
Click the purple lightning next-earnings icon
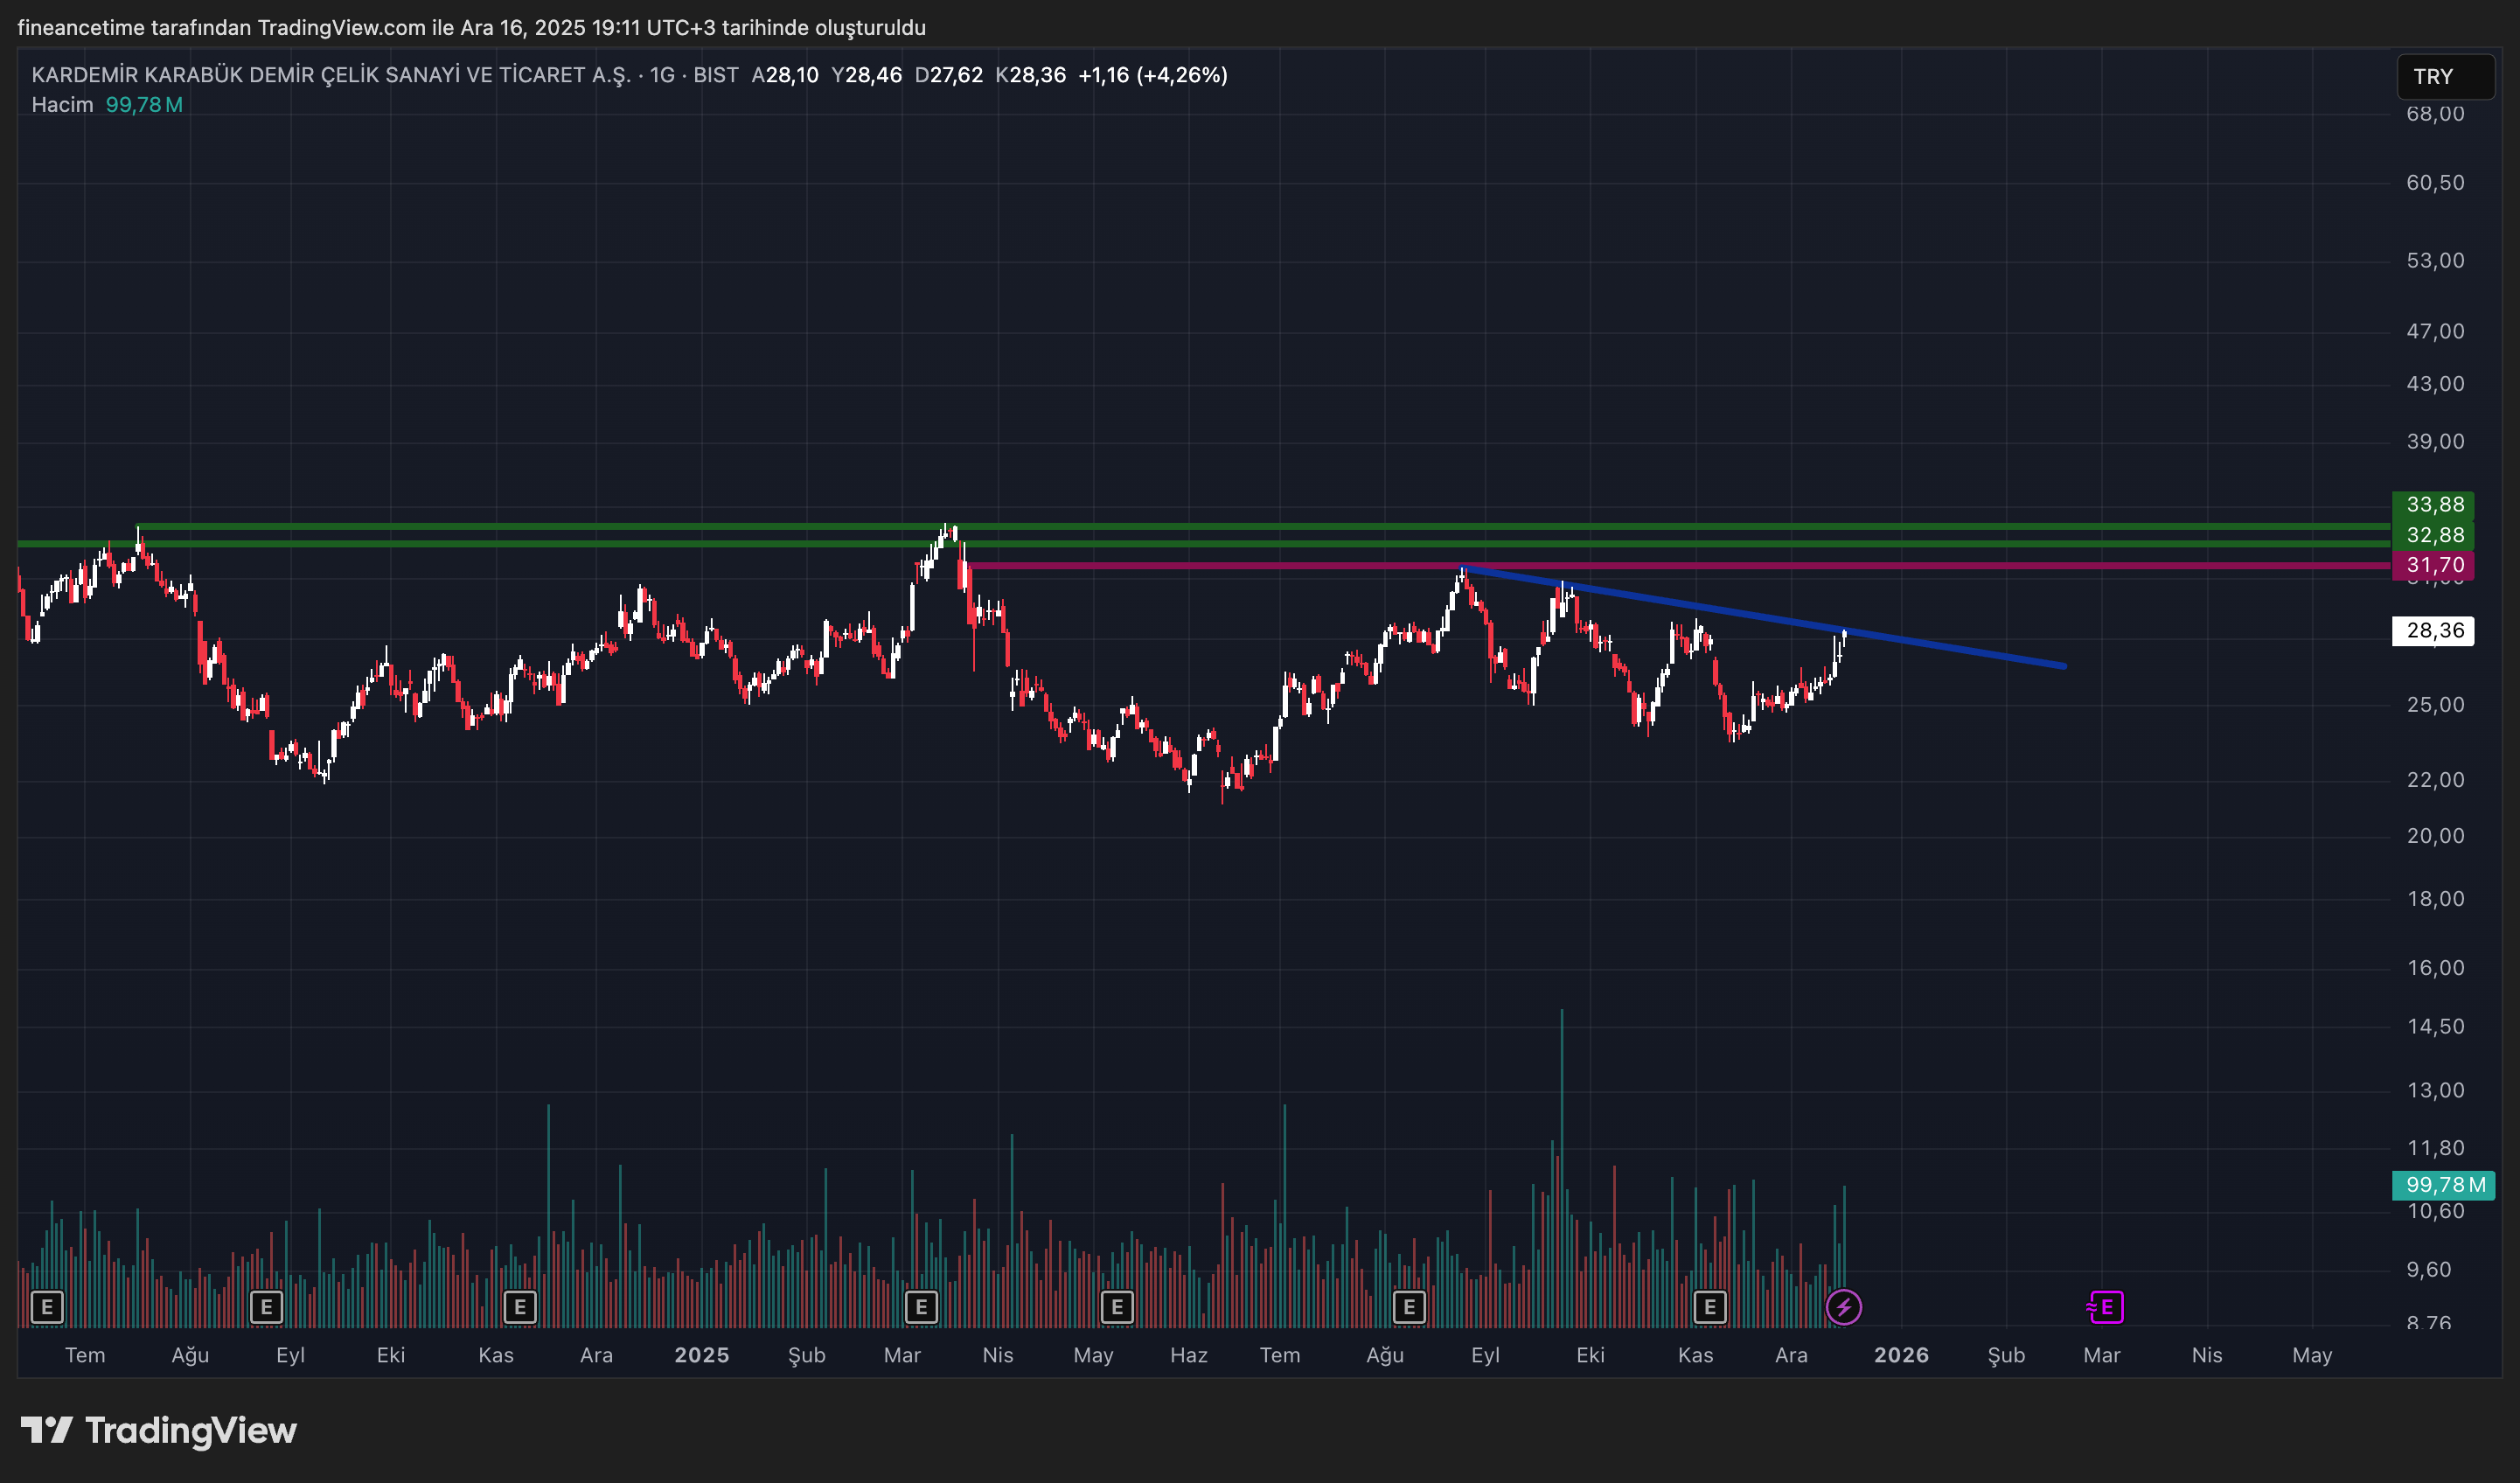coord(1846,1306)
